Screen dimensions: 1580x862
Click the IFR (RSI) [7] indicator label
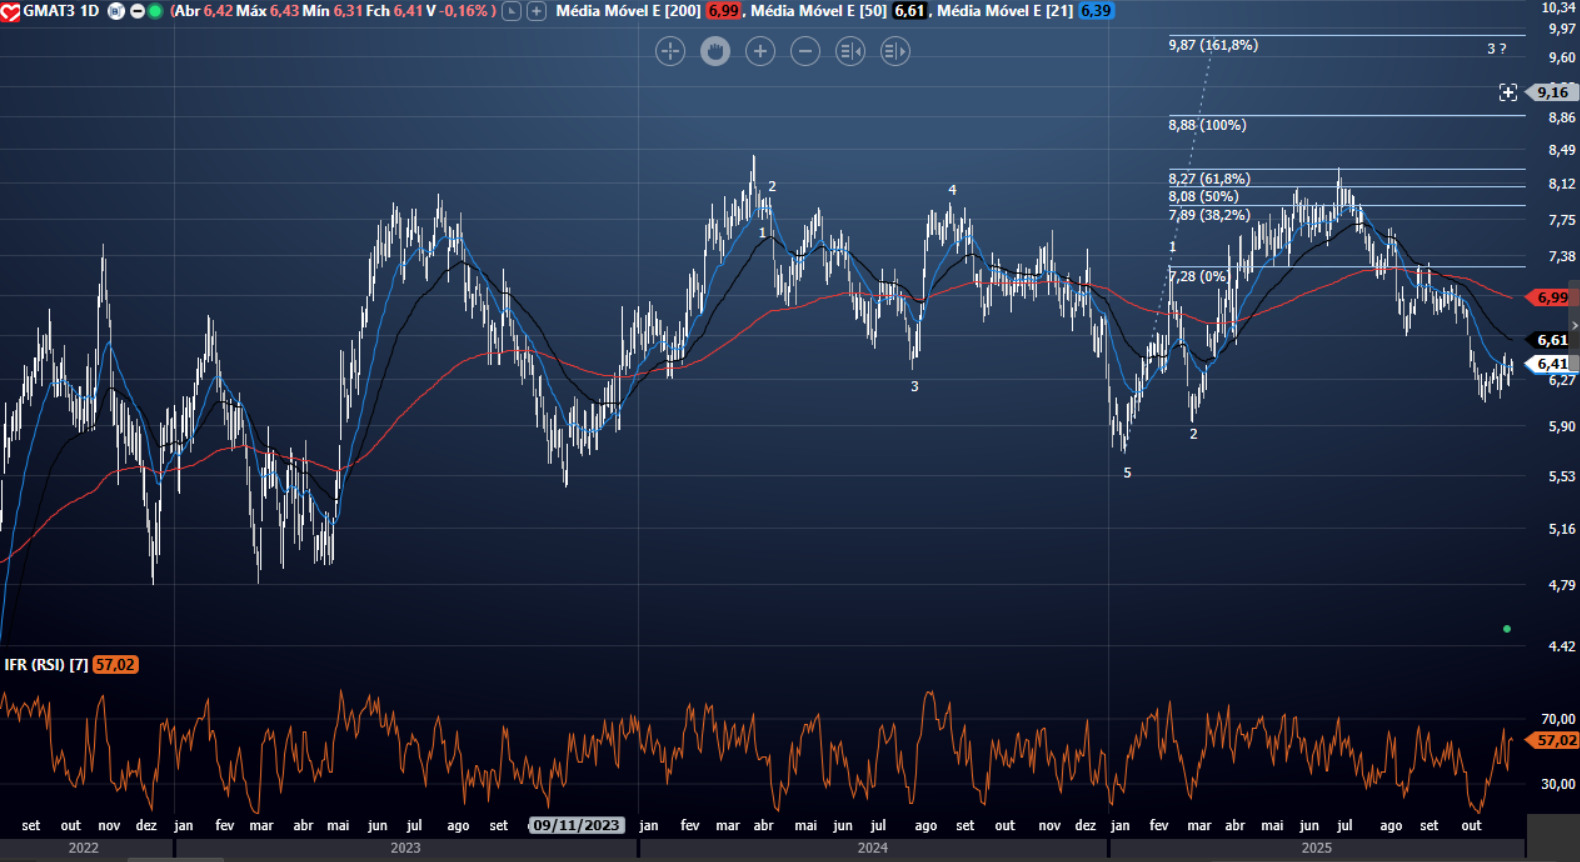[x=46, y=665]
